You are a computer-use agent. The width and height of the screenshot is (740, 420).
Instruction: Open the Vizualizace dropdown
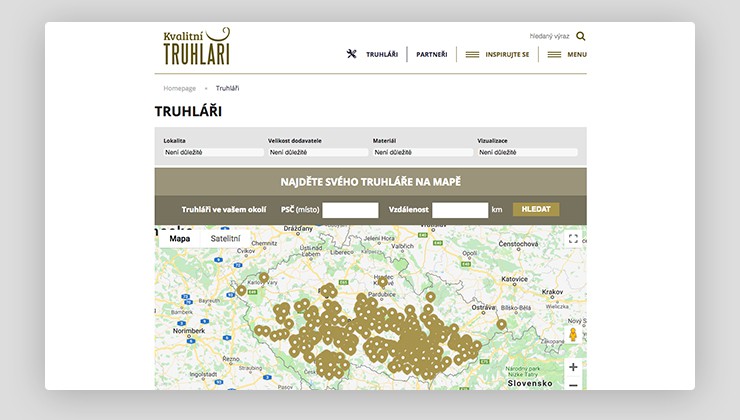(x=527, y=152)
